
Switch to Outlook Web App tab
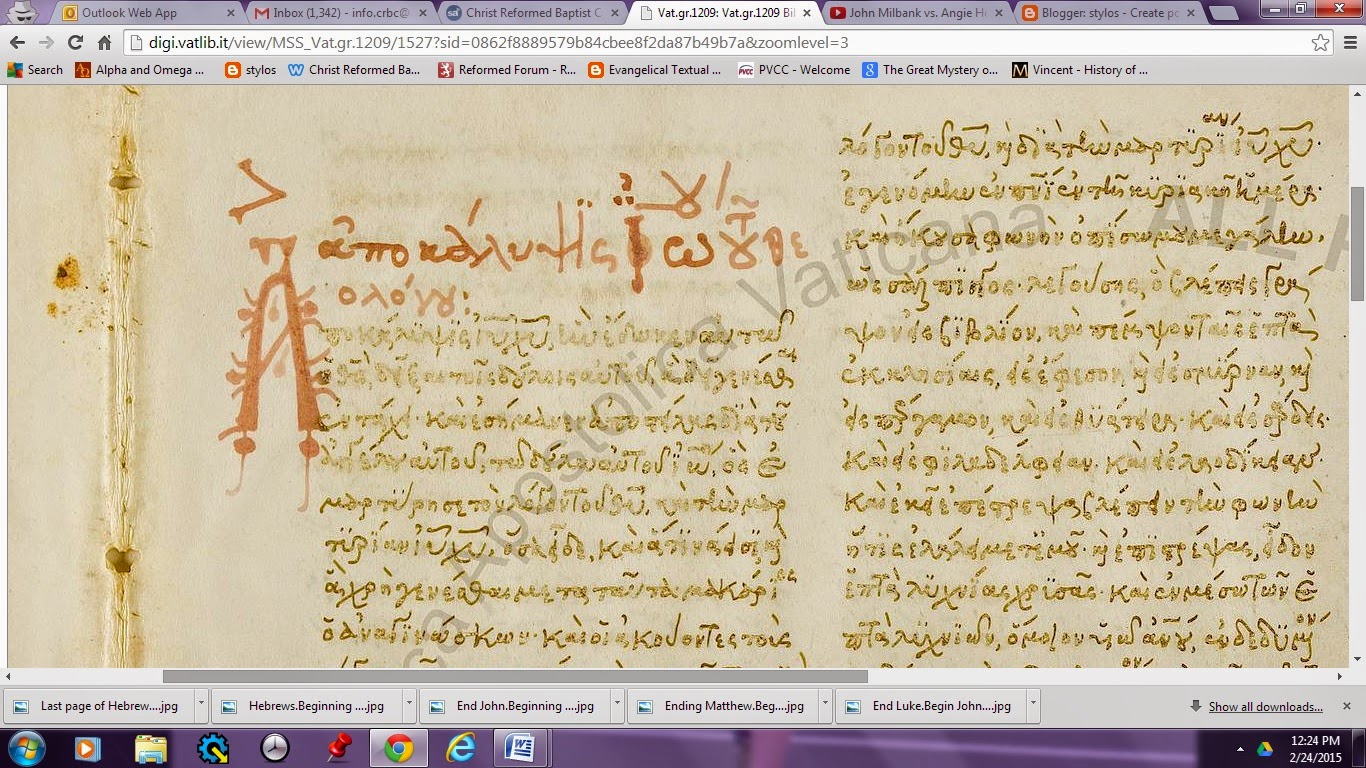(146, 13)
